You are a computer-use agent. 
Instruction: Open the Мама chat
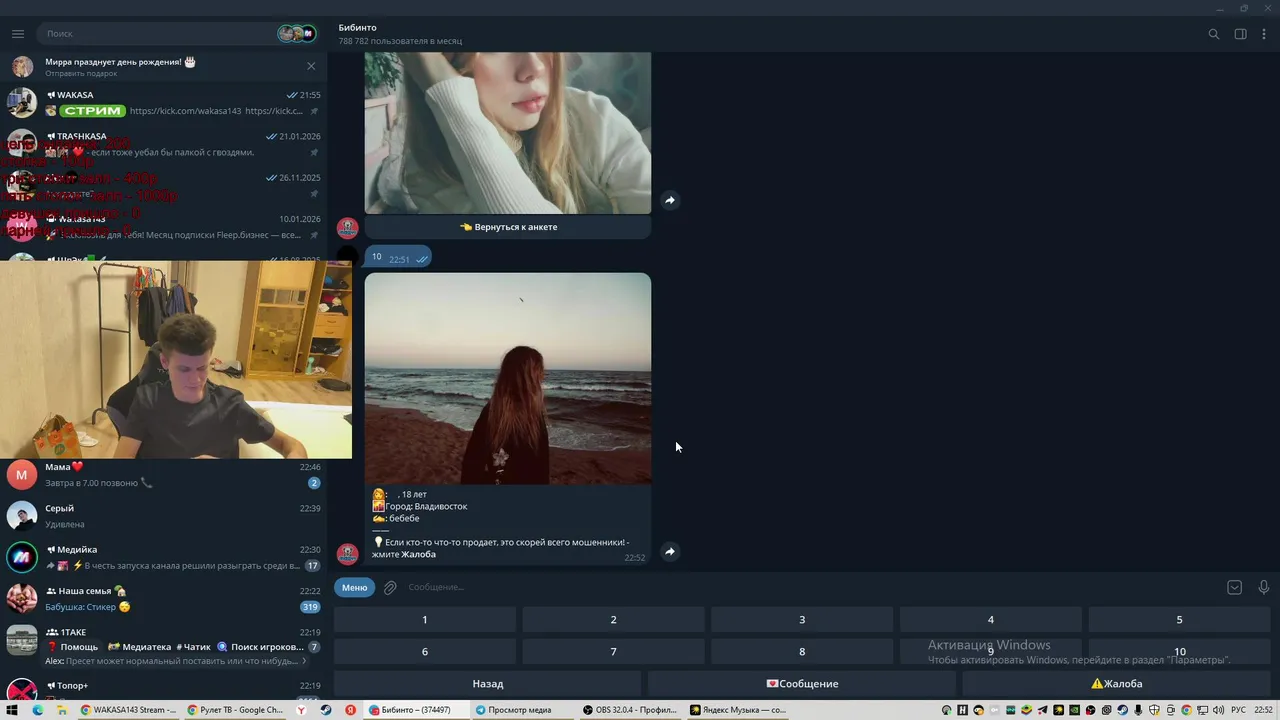(164, 475)
